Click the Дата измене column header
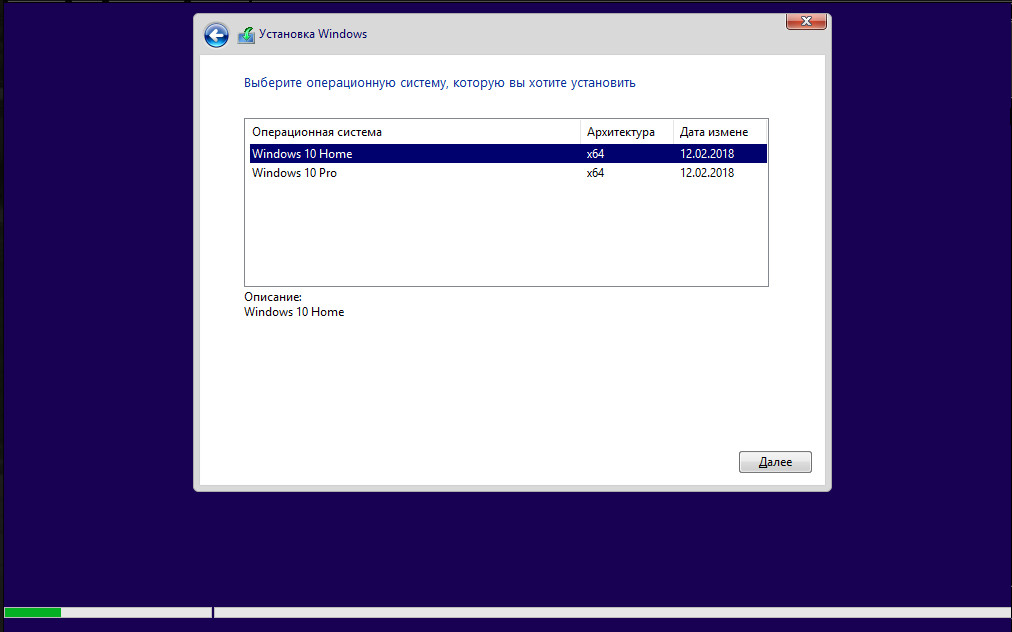This screenshot has width=1012, height=632. click(x=720, y=132)
